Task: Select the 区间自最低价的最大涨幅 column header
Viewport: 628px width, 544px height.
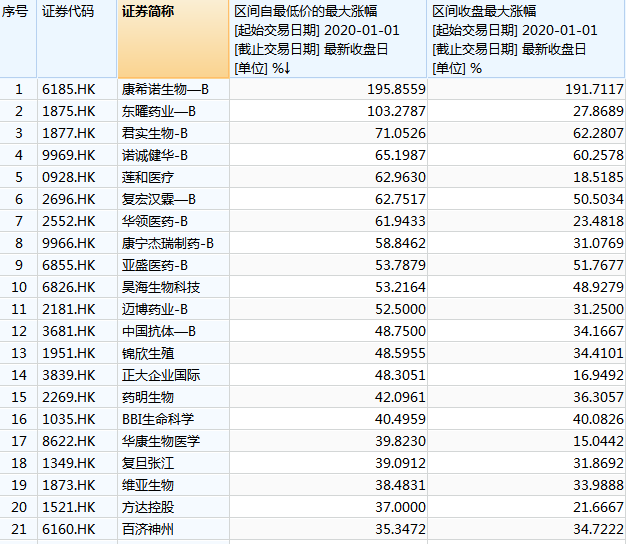Action: click(x=328, y=39)
